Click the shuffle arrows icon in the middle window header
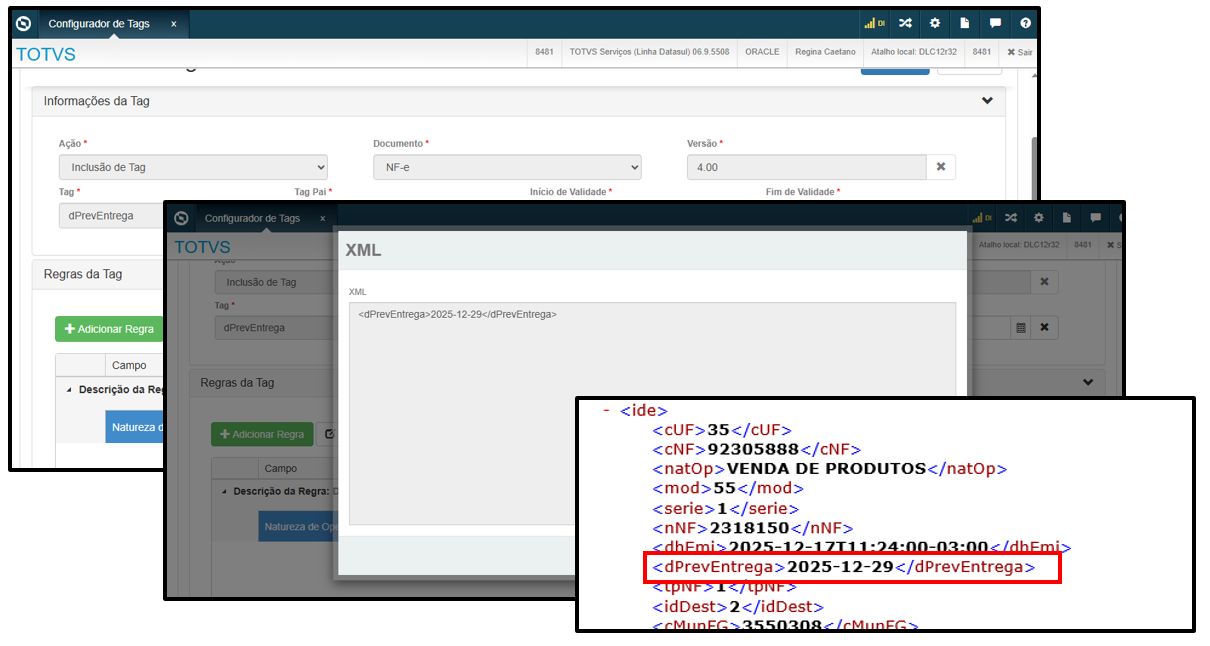 1010,218
